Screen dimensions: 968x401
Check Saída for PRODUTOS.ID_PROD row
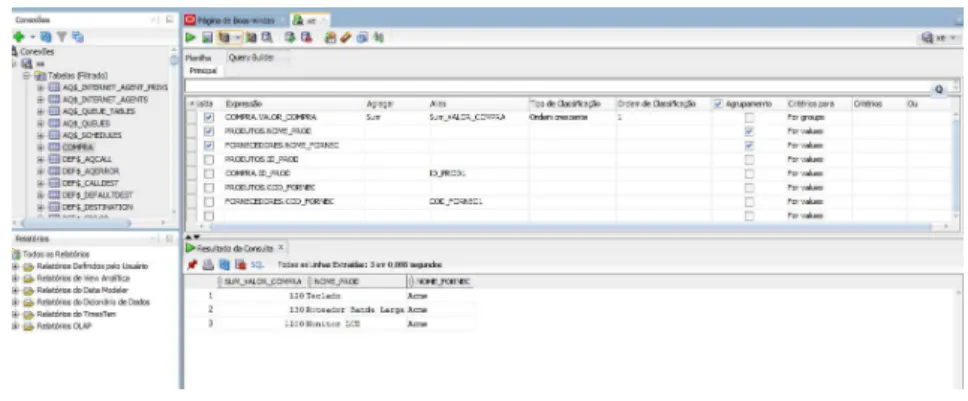209,159
